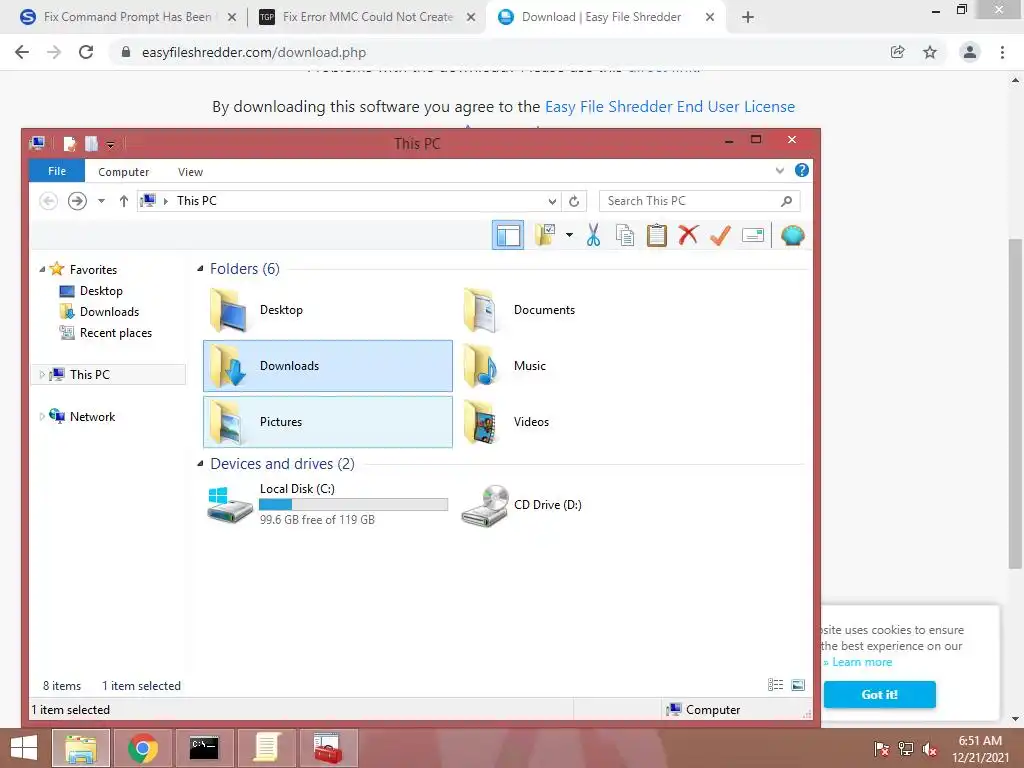Switch to Fix Error MMC browser tab
The height and width of the screenshot is (768, 1024).
[x=367, y=17]
